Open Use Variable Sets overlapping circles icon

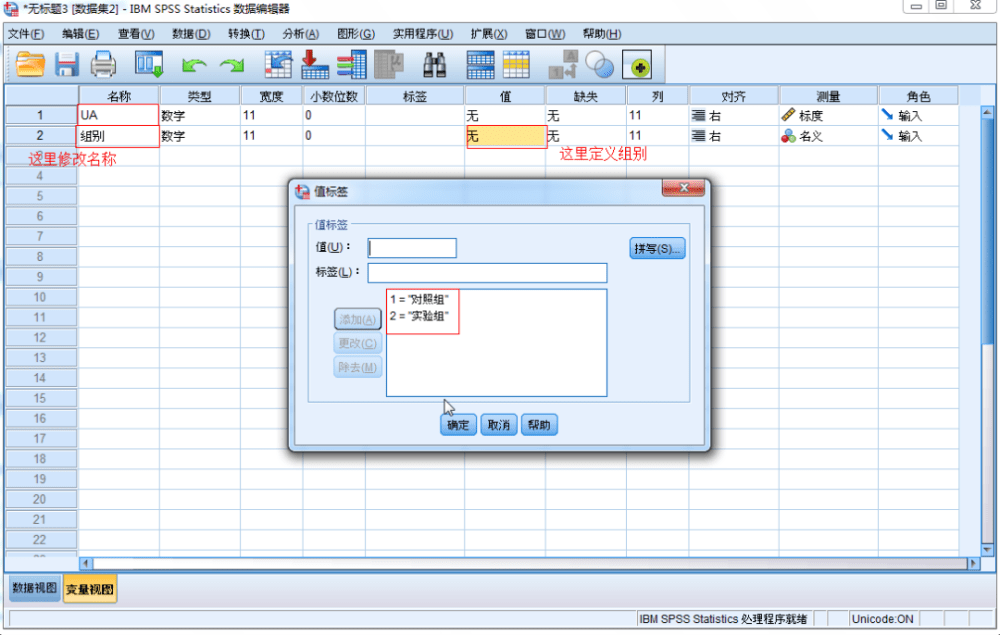tap(599, 64)
